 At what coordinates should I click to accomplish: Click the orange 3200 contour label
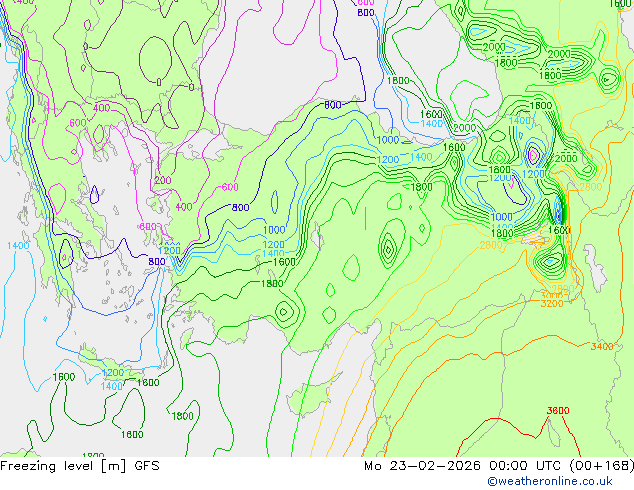pos(552,304)
